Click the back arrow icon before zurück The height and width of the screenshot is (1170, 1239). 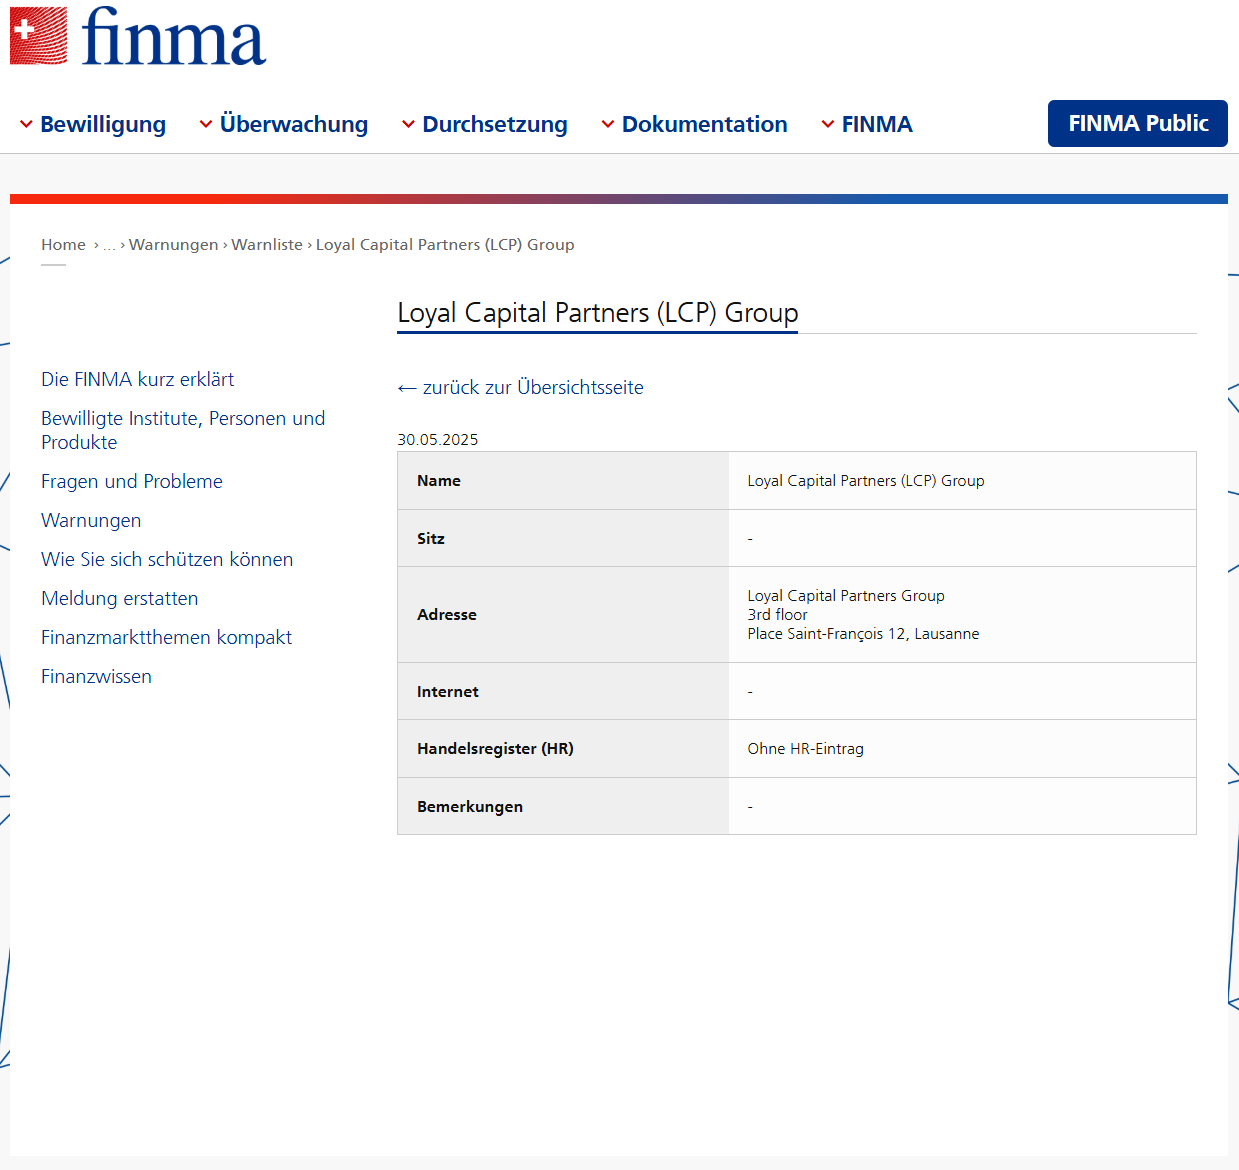pyautogui.click(x=407, y=388)
